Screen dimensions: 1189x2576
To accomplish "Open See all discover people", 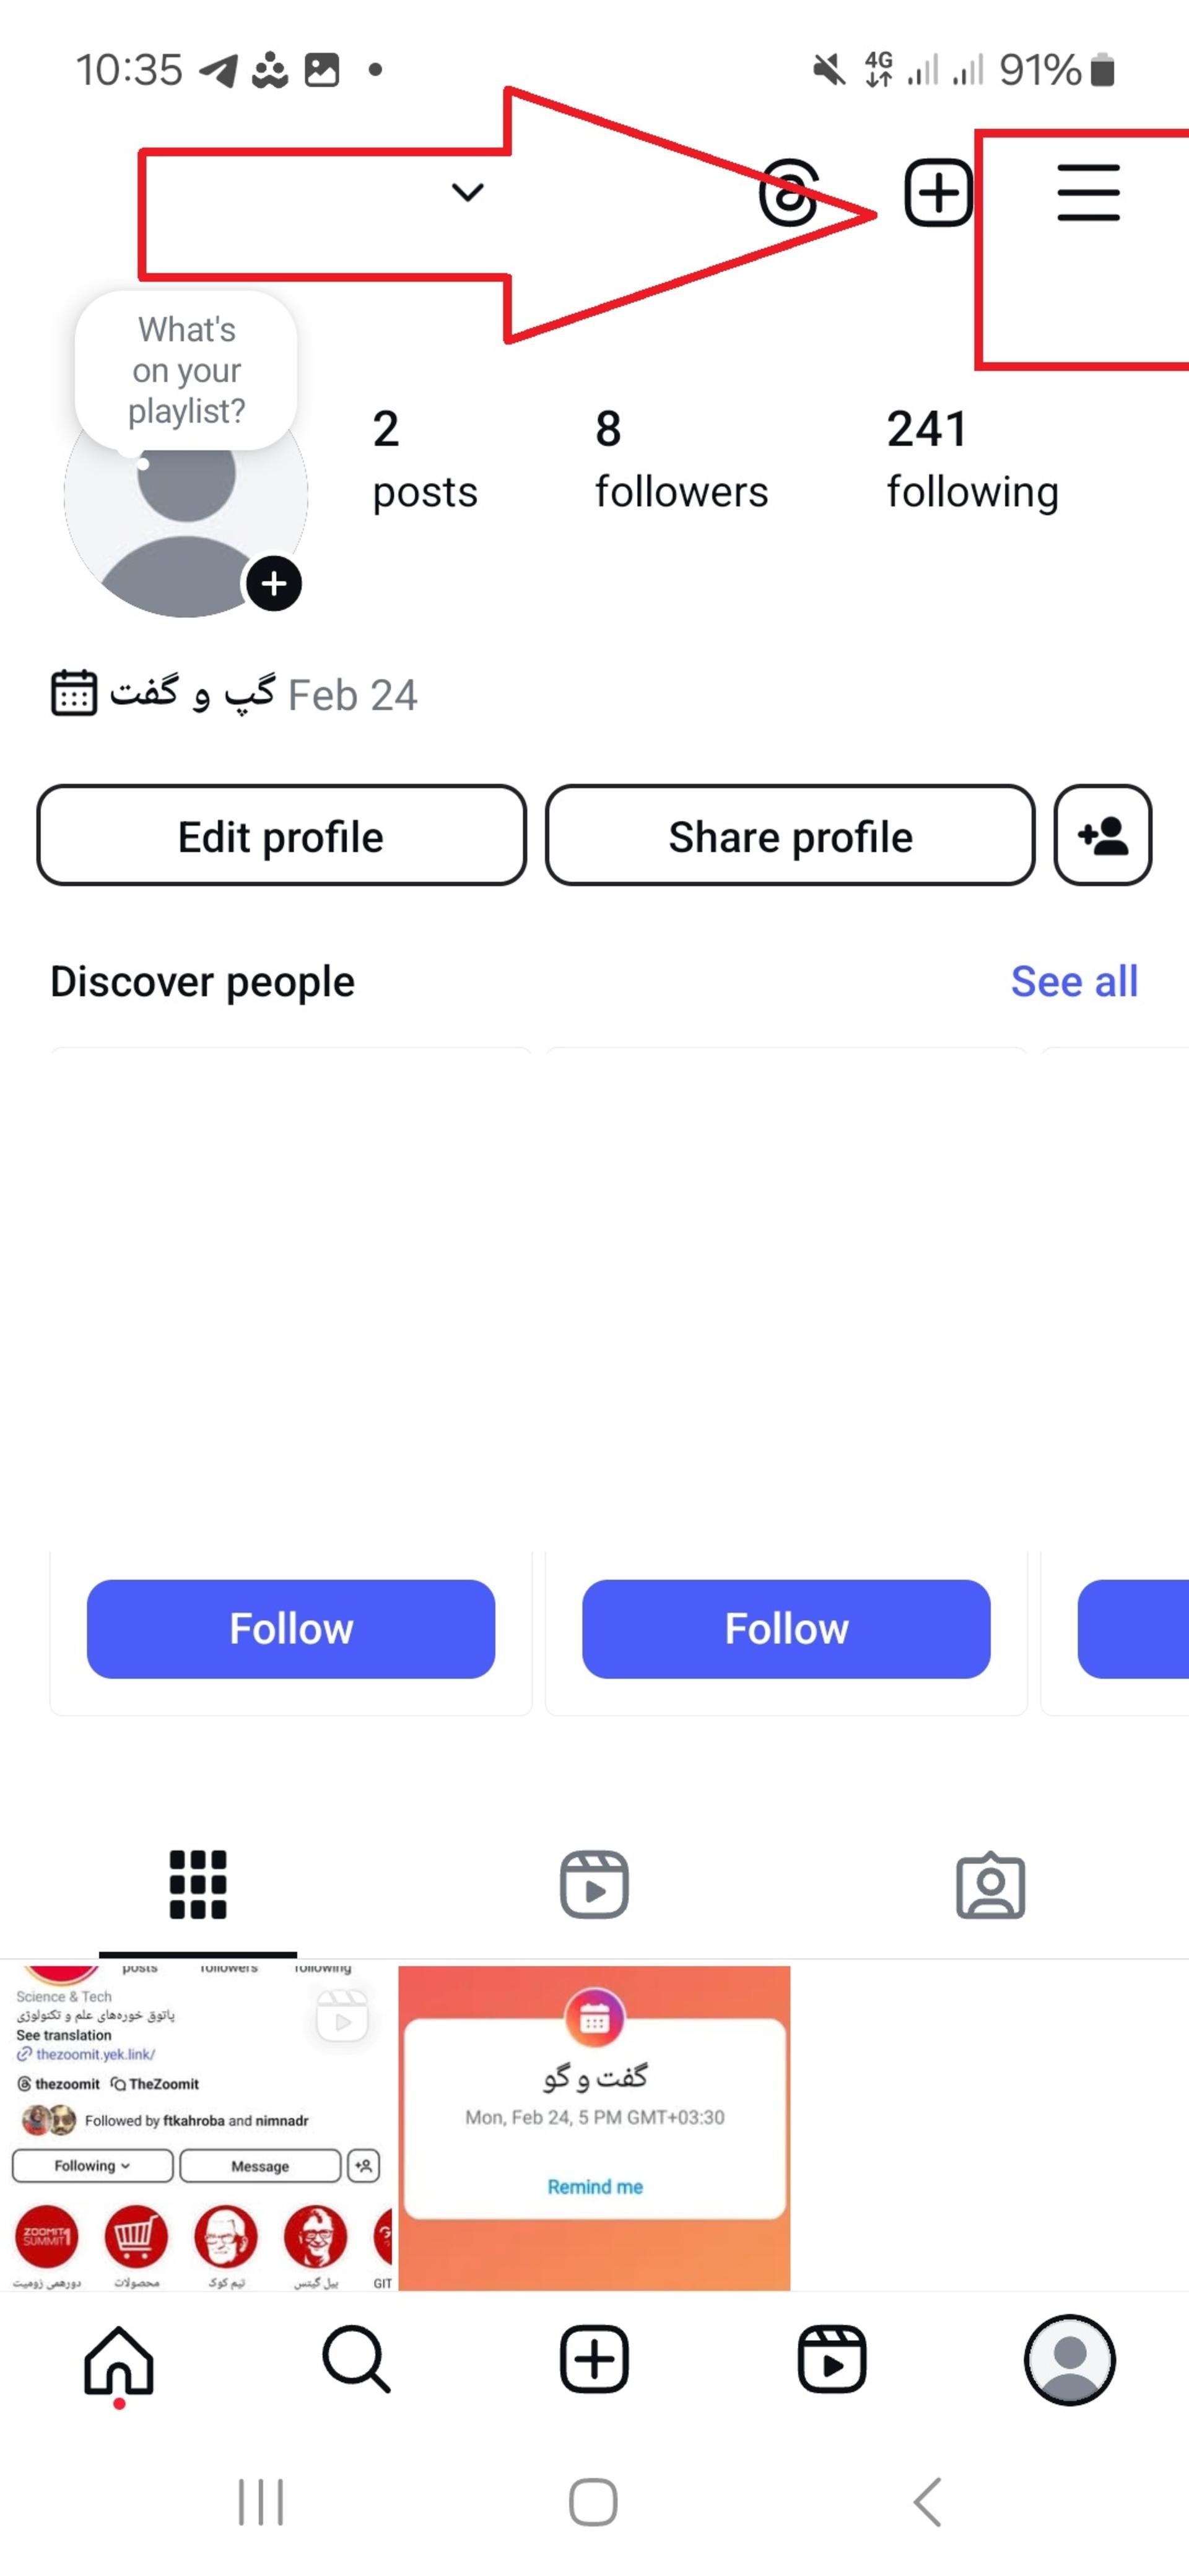I will [1074, 981].
